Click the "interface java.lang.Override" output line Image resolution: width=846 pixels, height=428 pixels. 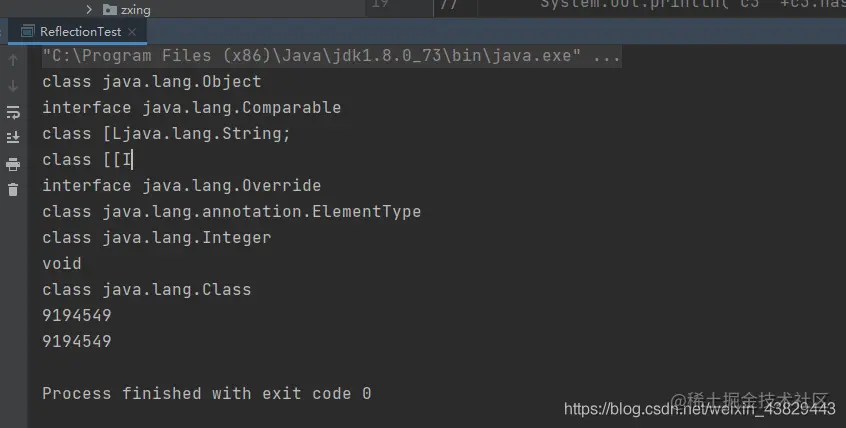pyautogui.click(x=182, y=186)
